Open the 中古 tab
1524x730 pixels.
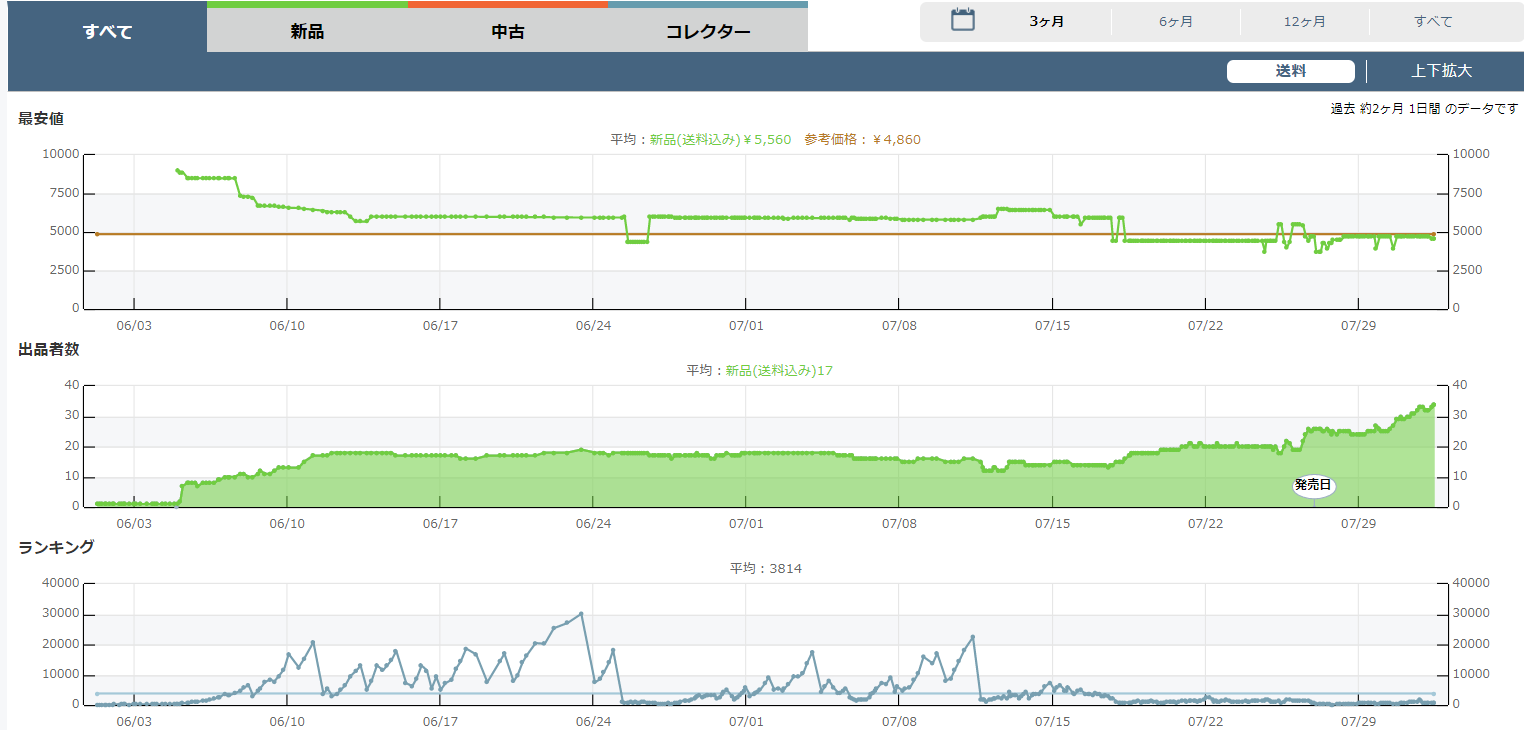pyautogui.click(x=507, y=31)
